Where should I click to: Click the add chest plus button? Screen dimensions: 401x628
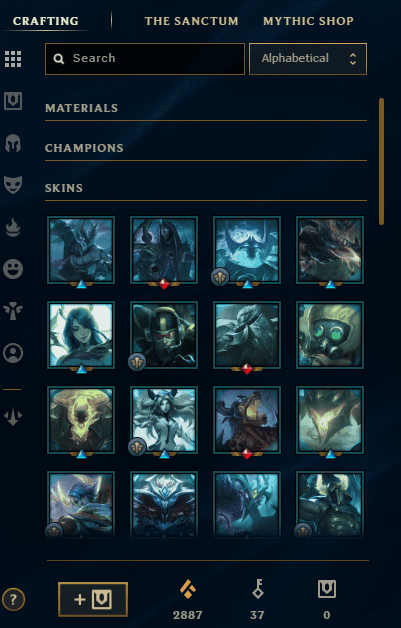(93, 599)
